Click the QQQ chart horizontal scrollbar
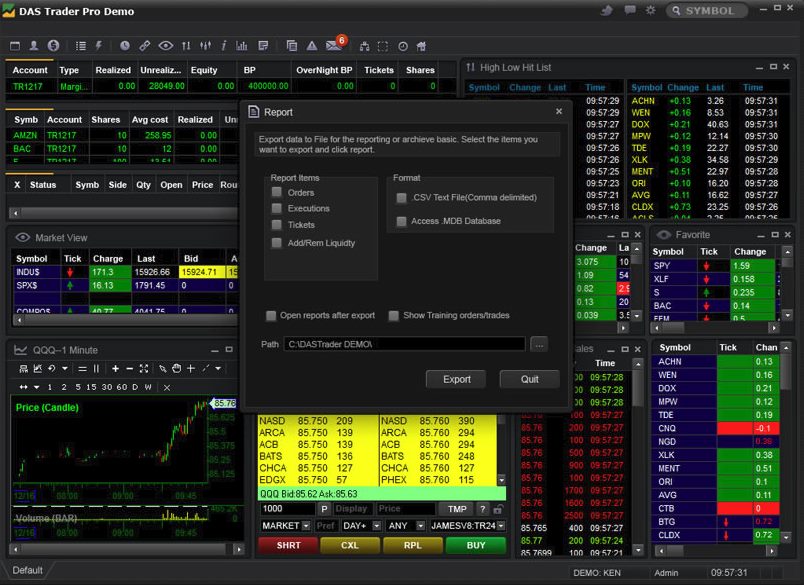Screen dimensions: 804x585 tap(127, 549)
